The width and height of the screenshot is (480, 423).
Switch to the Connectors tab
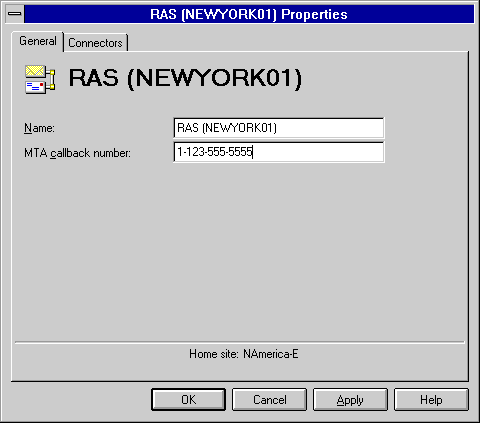(95, 43)
